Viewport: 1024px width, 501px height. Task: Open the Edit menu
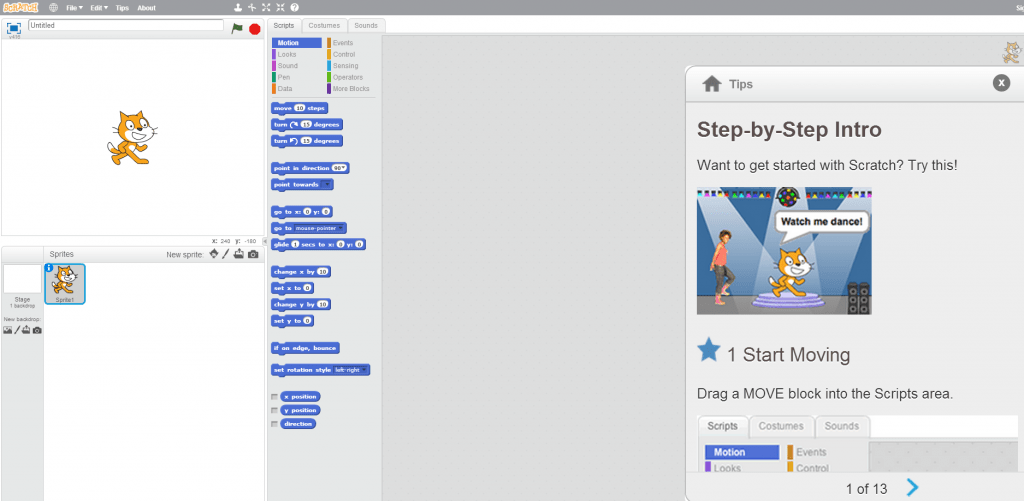[99, 8]
